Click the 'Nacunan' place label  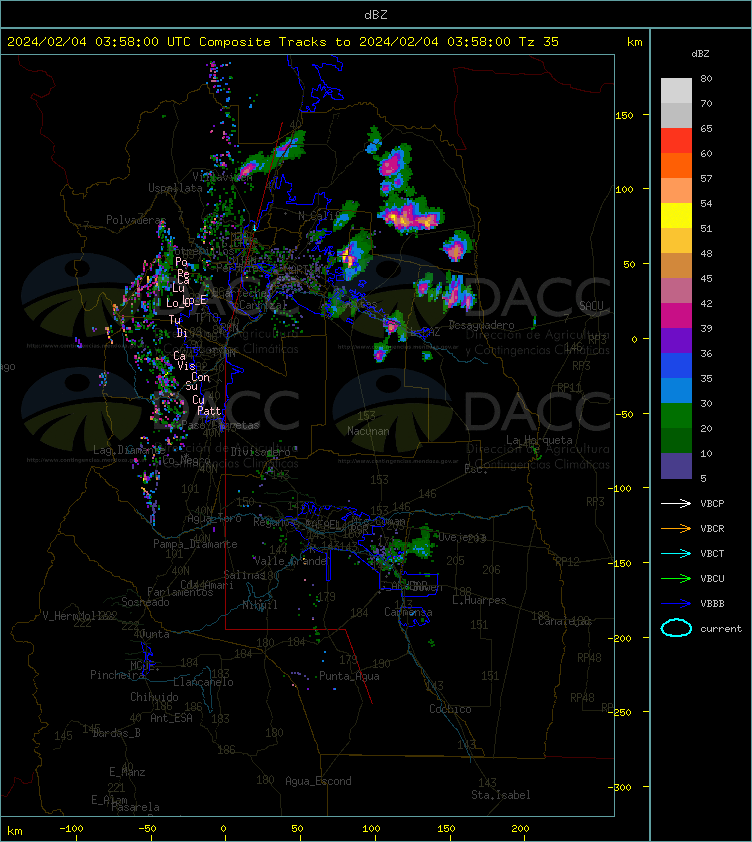pos(368,431)
